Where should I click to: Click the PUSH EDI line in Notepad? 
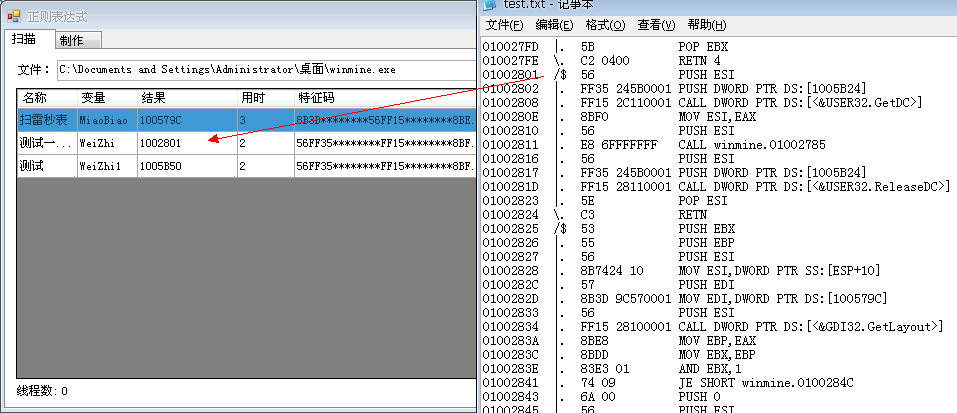click(x=609, y=285)
